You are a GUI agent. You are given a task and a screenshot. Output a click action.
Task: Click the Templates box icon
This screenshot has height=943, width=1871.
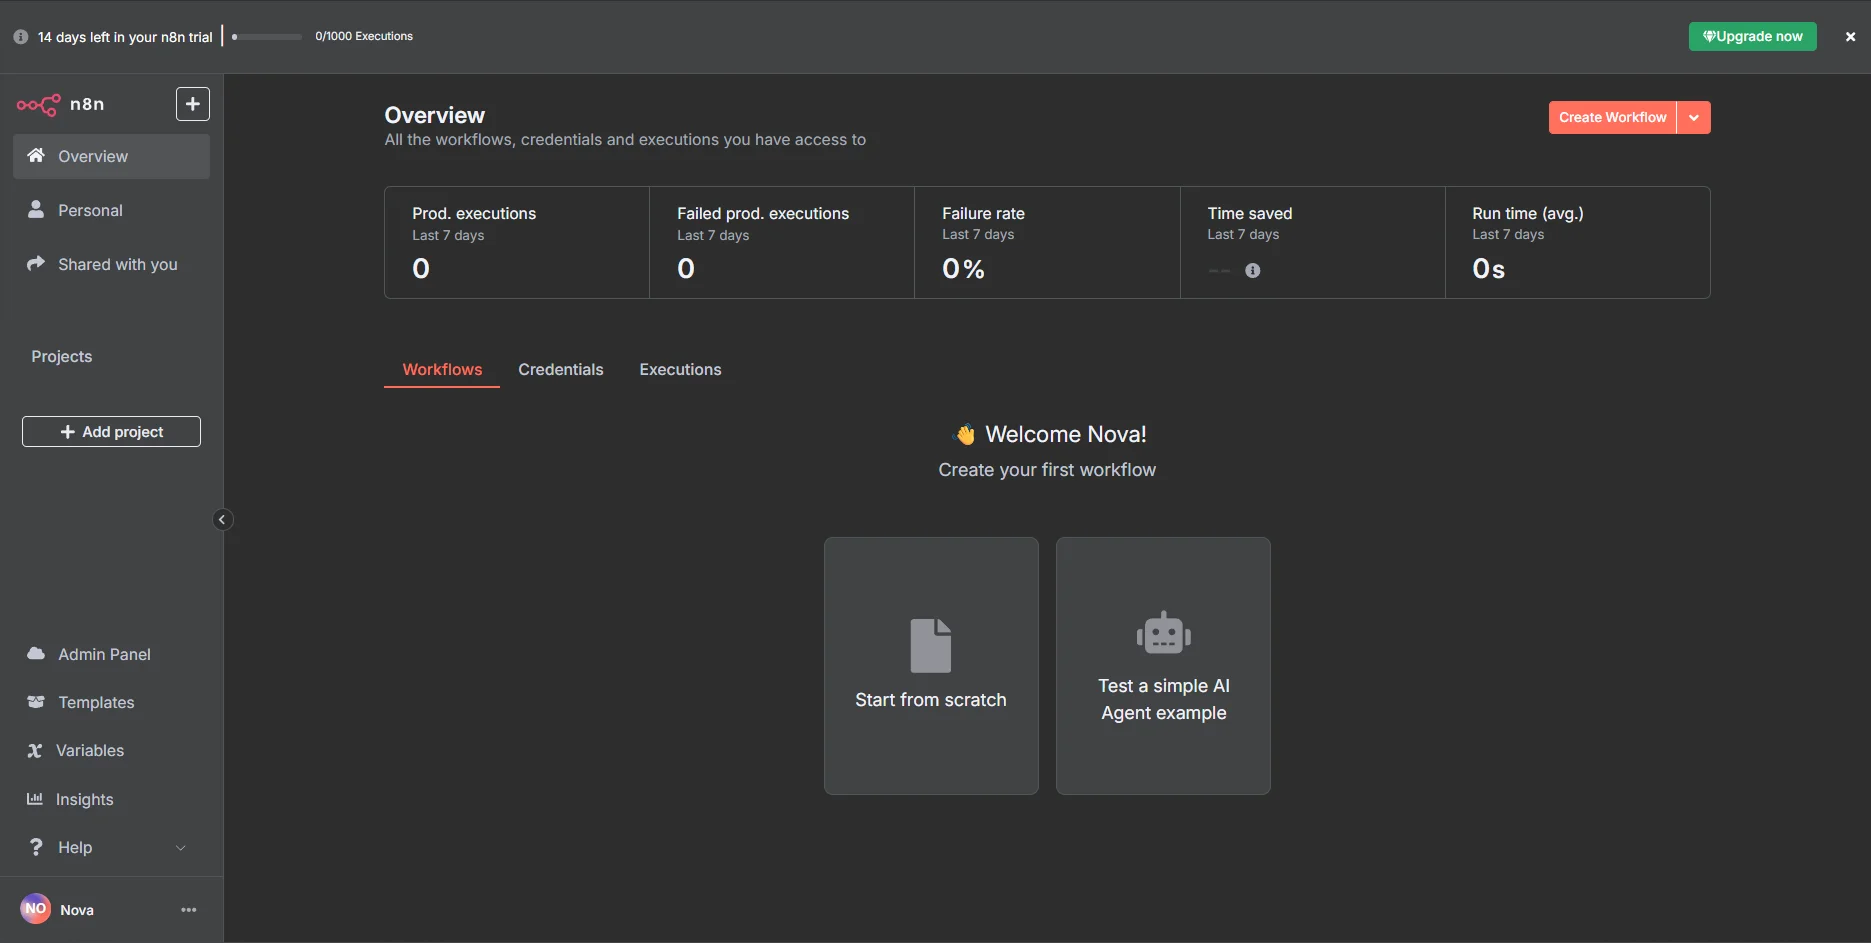pyautogui.click(x=36, y=702)
